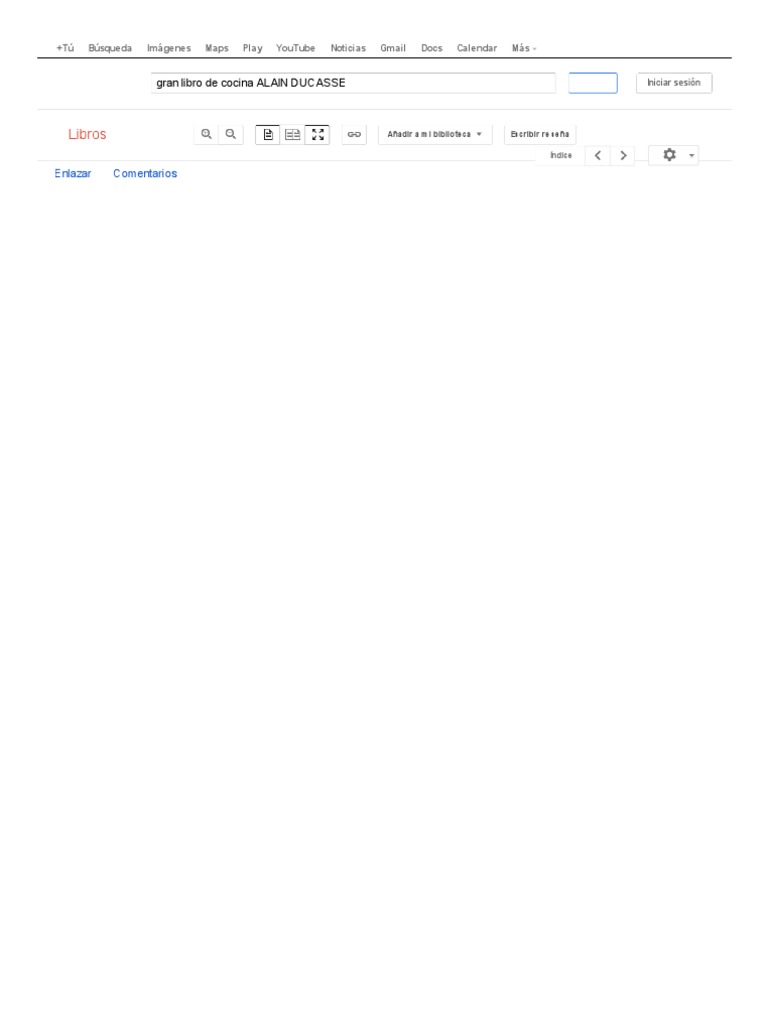Open +Tú in top bar

(x=65, y=48)
